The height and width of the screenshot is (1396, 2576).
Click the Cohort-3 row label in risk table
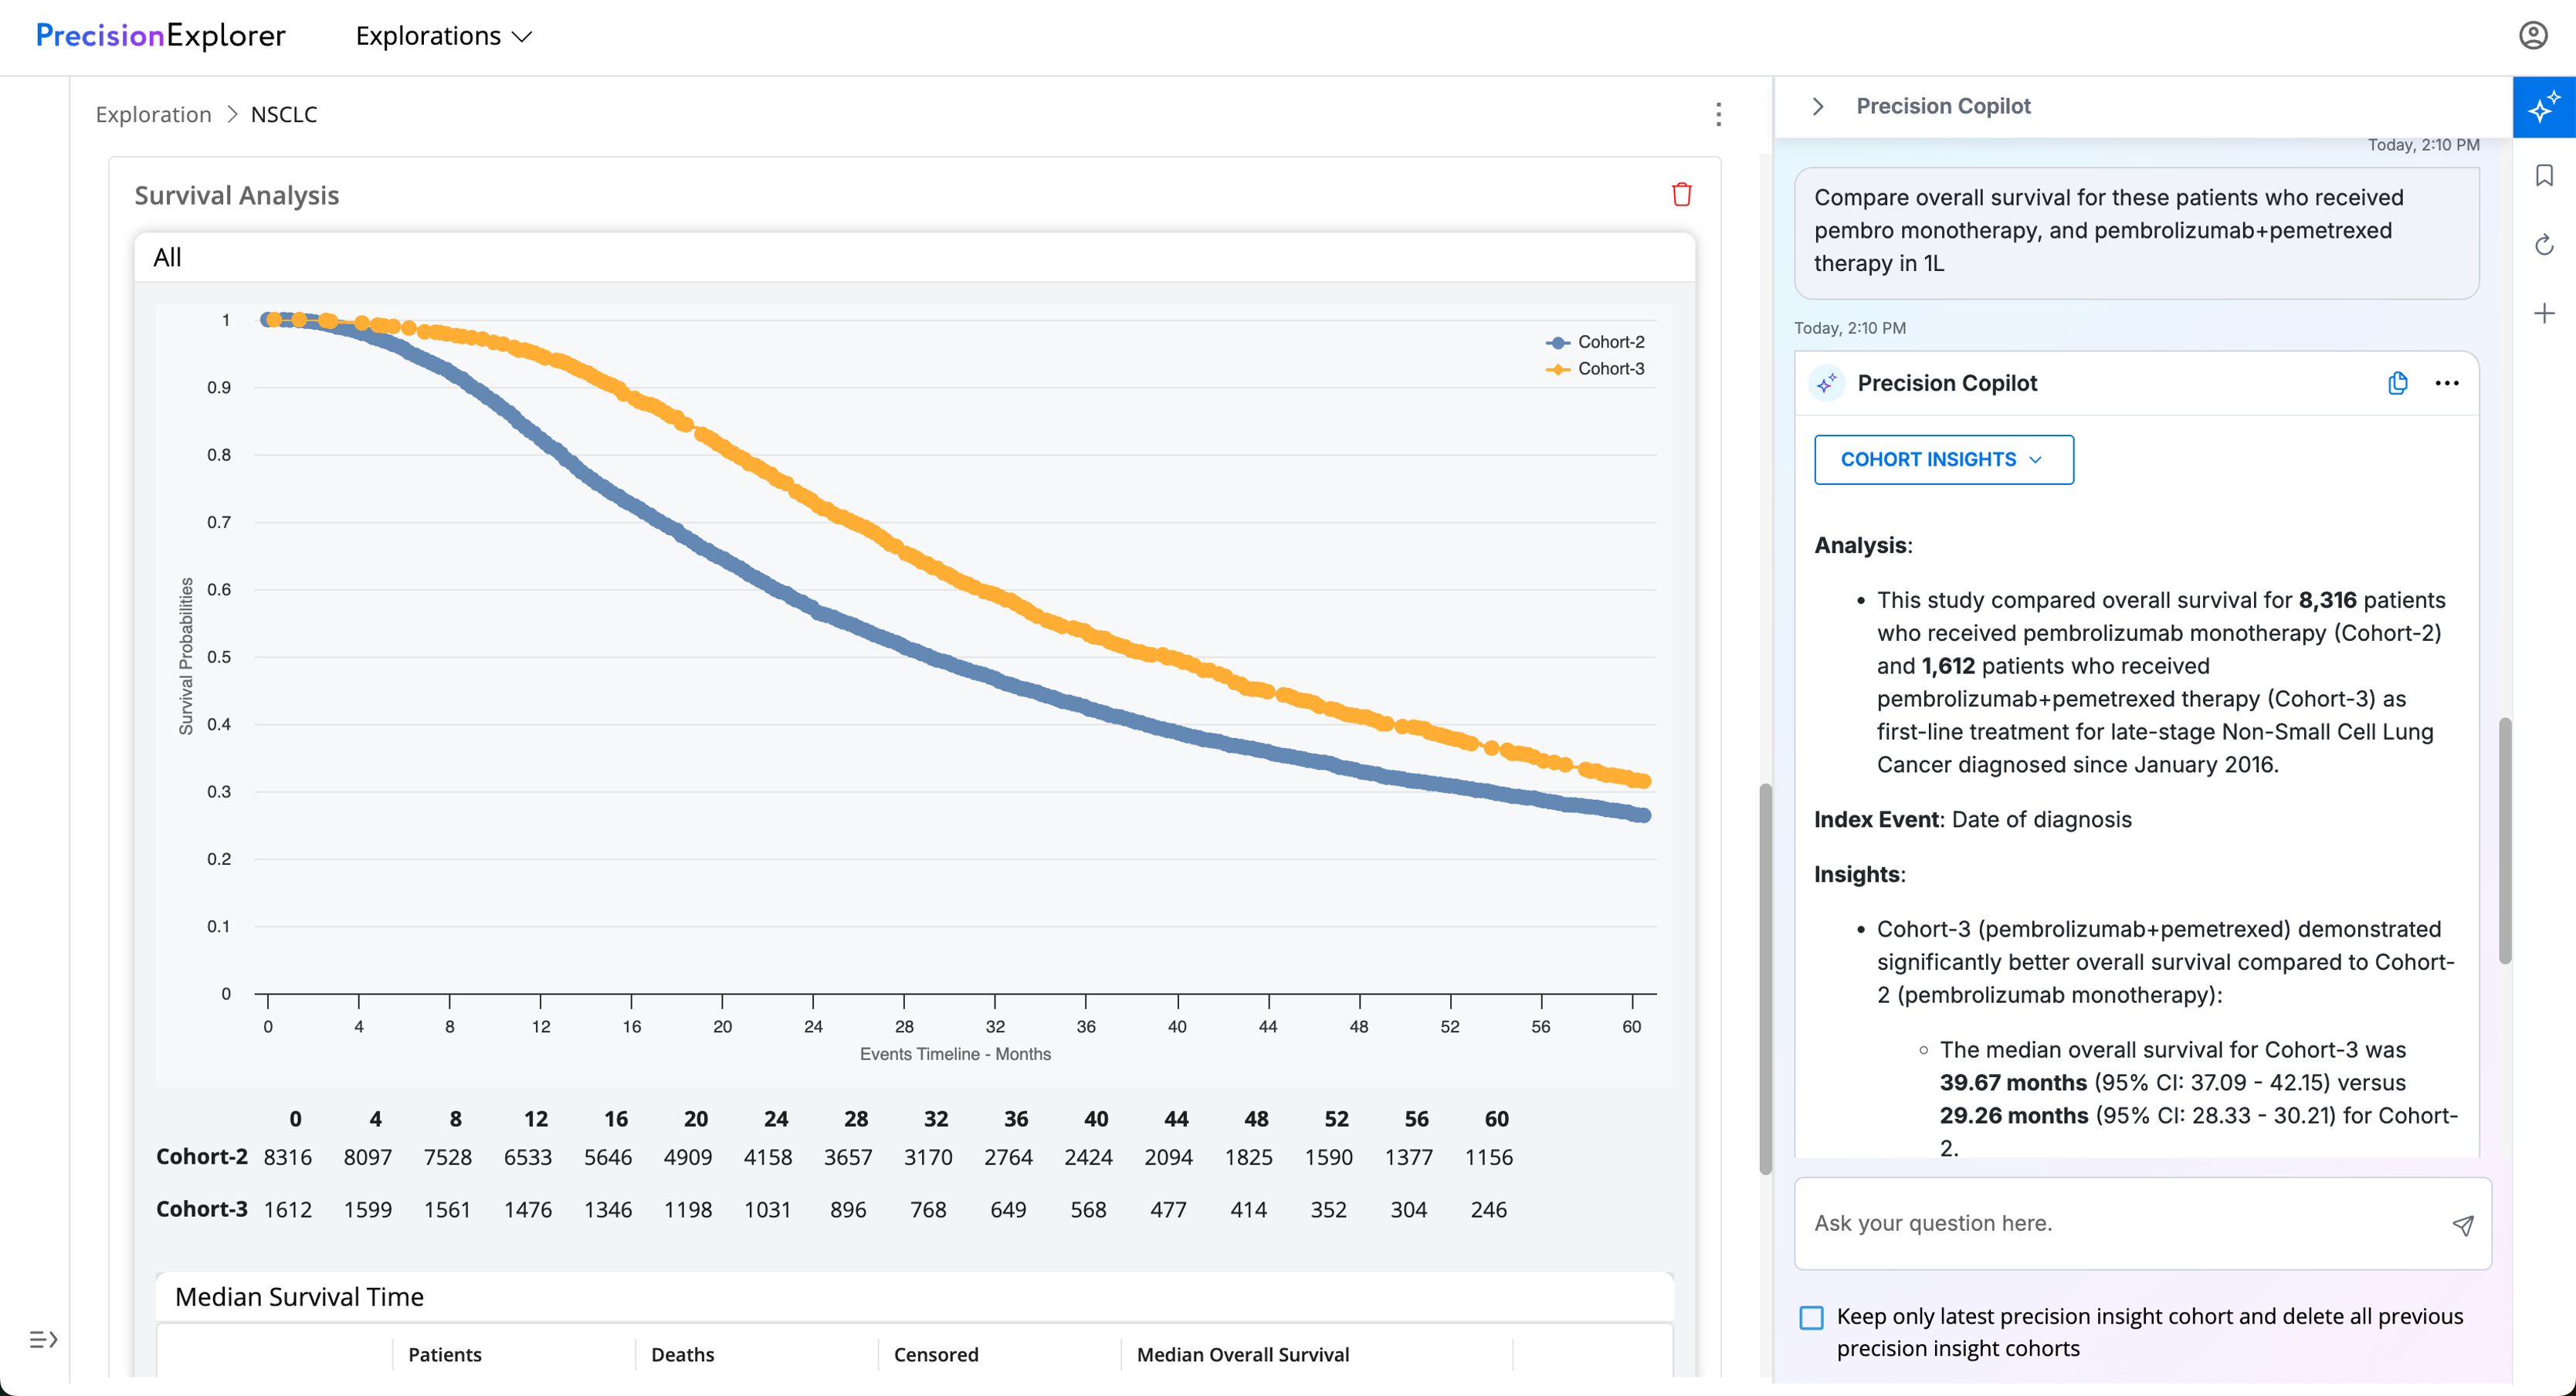201,1209
